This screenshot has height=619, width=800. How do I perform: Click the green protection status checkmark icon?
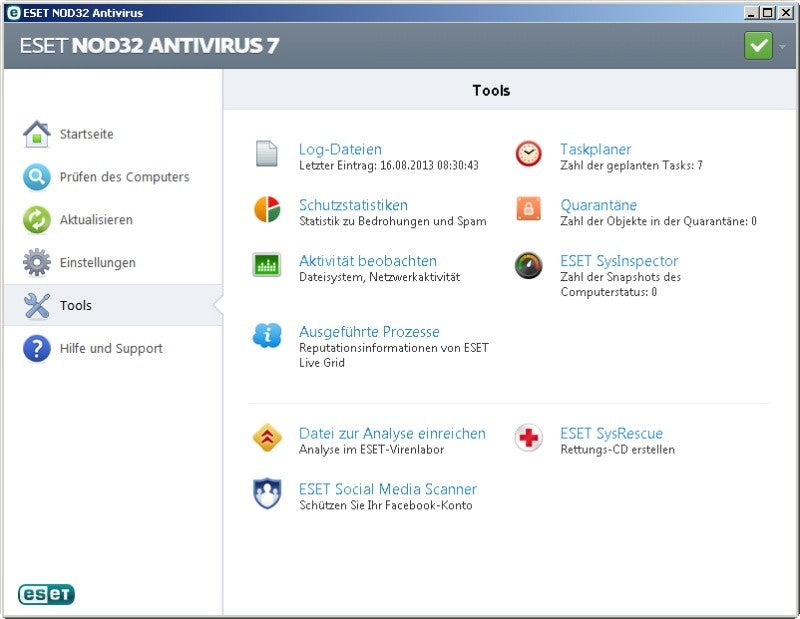(x=758, y=46)
